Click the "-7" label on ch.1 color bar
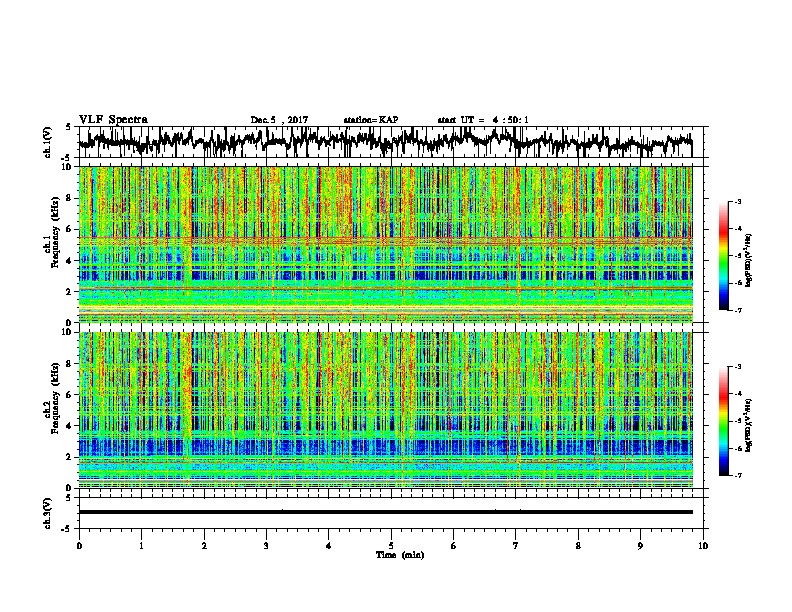 737,310
